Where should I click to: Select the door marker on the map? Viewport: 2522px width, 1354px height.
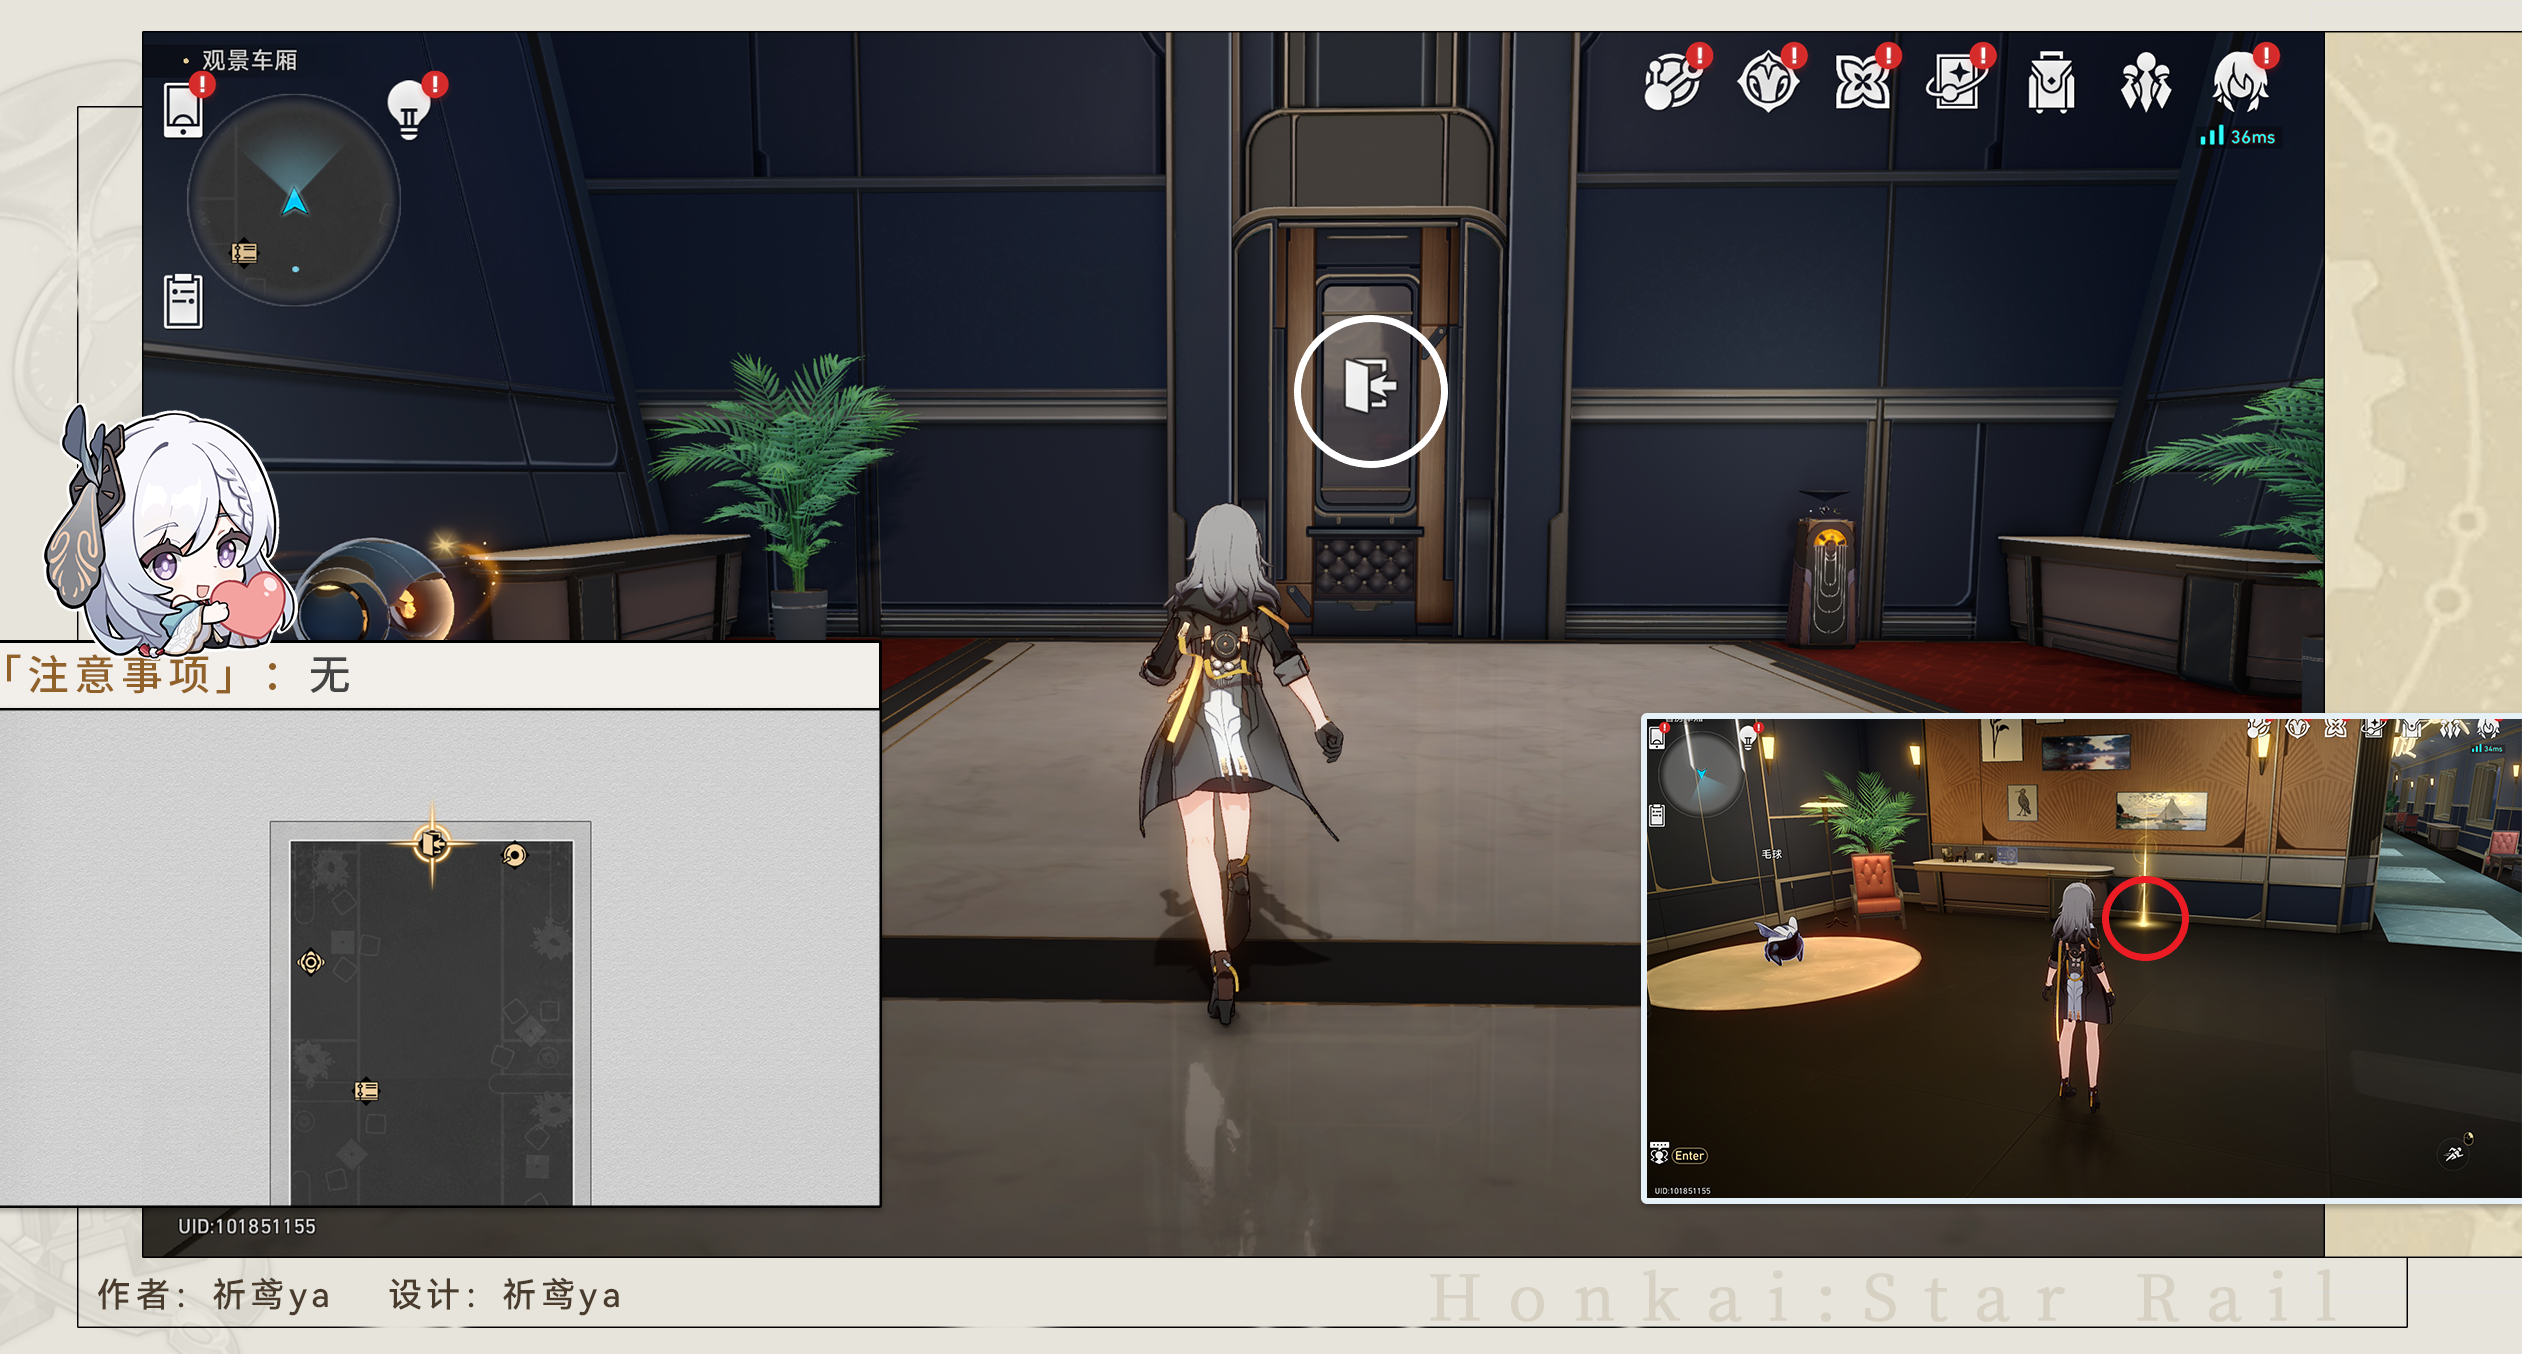click(x=432, y=844)
